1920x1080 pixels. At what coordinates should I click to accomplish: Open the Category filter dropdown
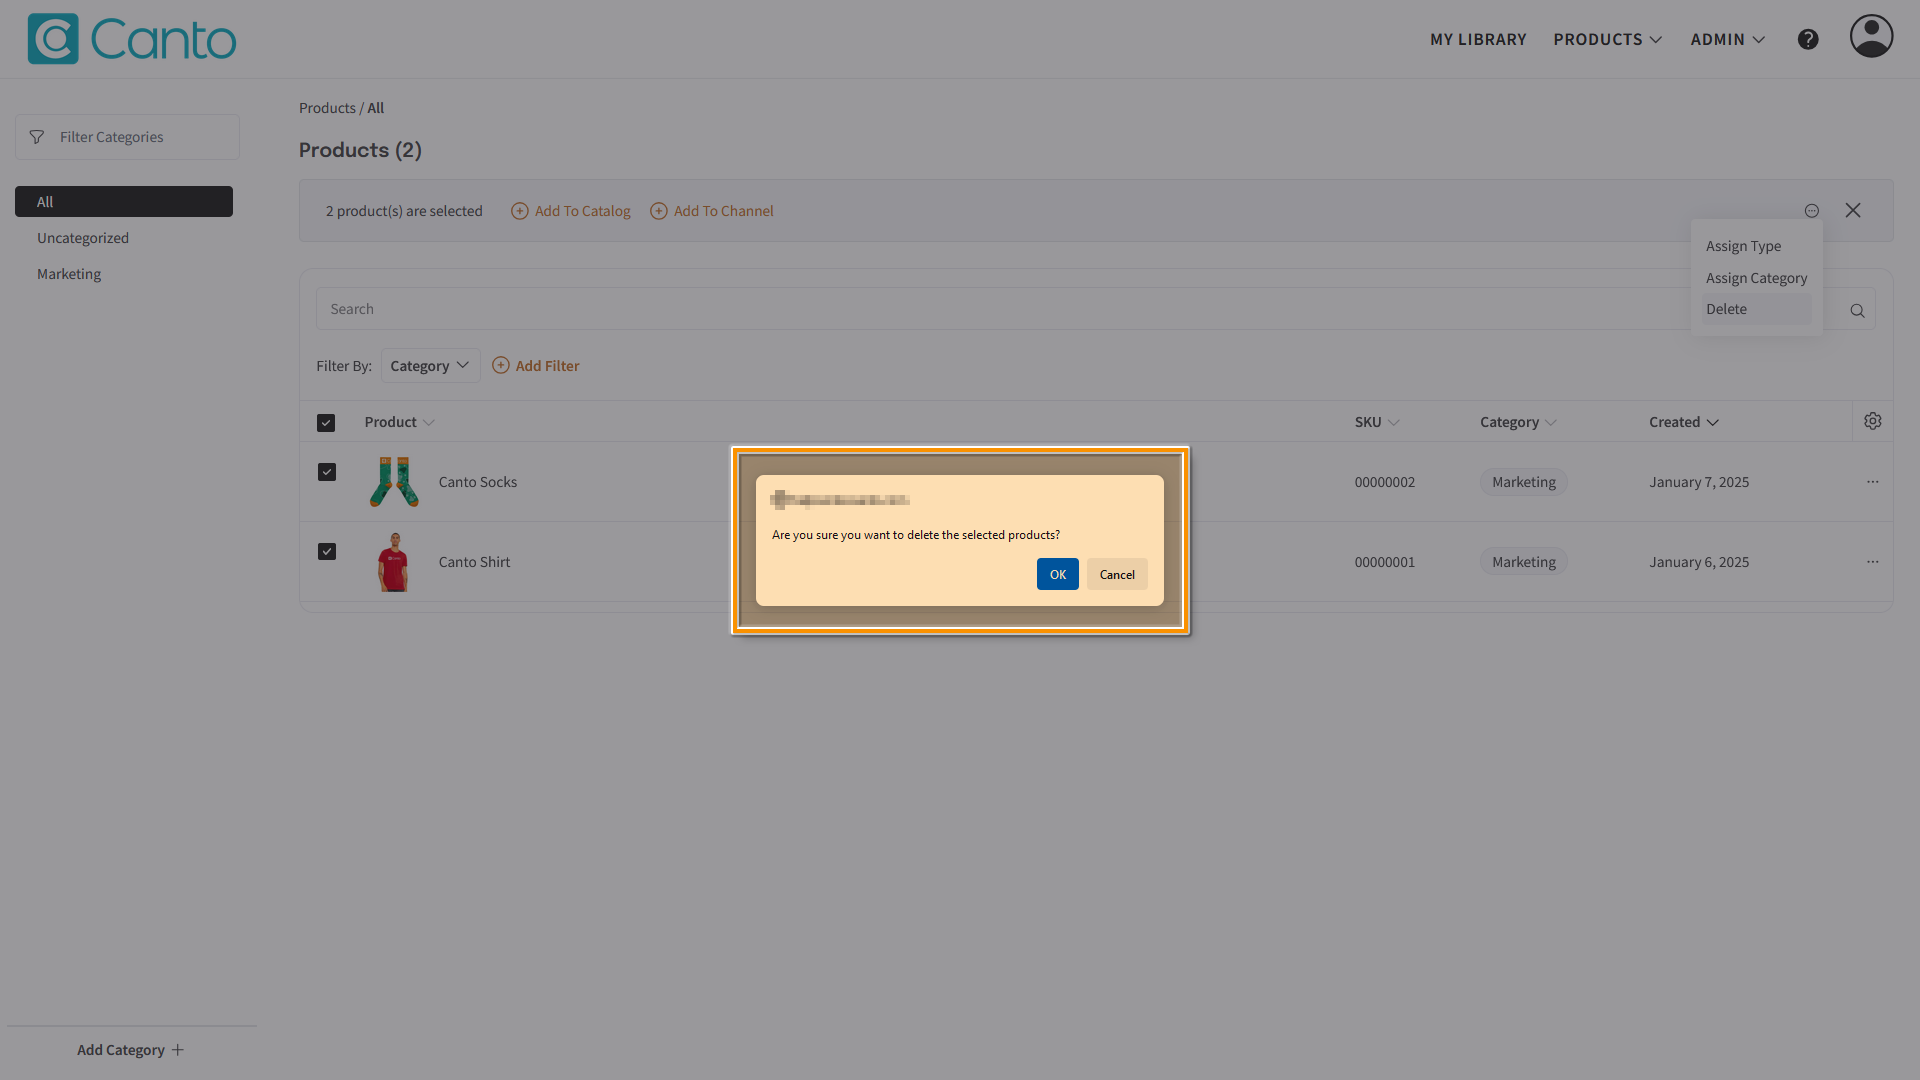[x=430, y=366]
